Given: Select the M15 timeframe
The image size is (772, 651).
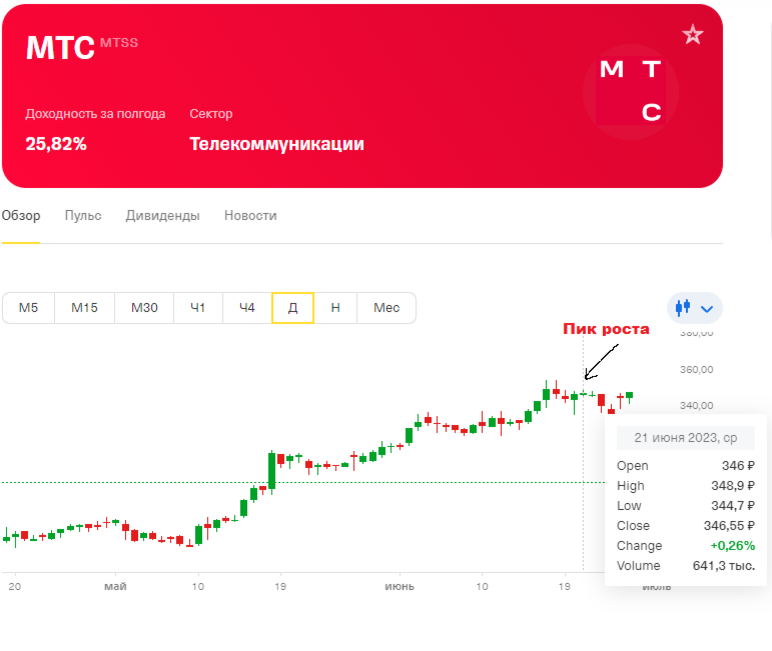Looking at the screenshot, I should coord(84,308).
